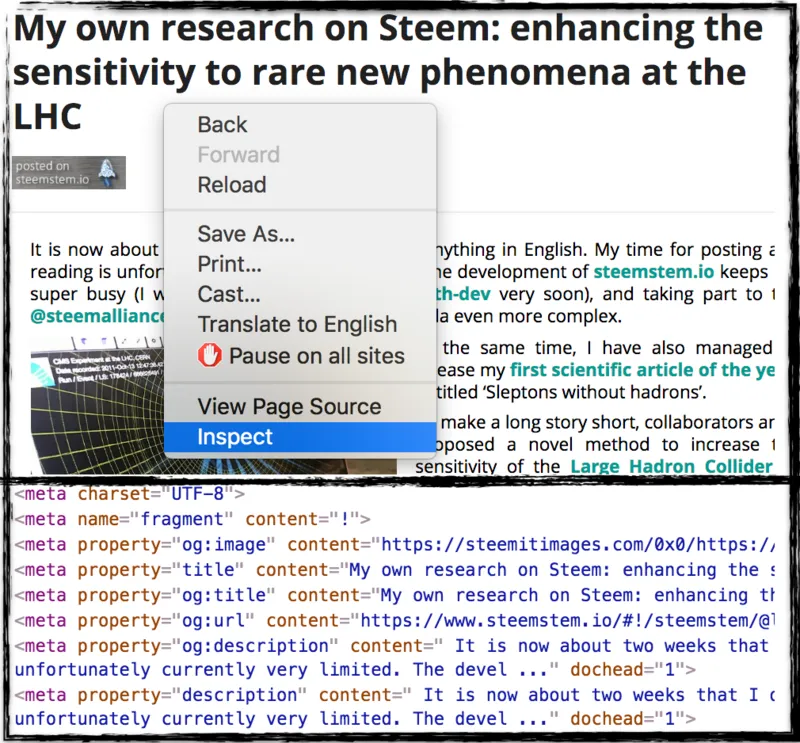Screen dimensions: 800x743
Task: Select the meta property="og:image" line
Action: 394,544
